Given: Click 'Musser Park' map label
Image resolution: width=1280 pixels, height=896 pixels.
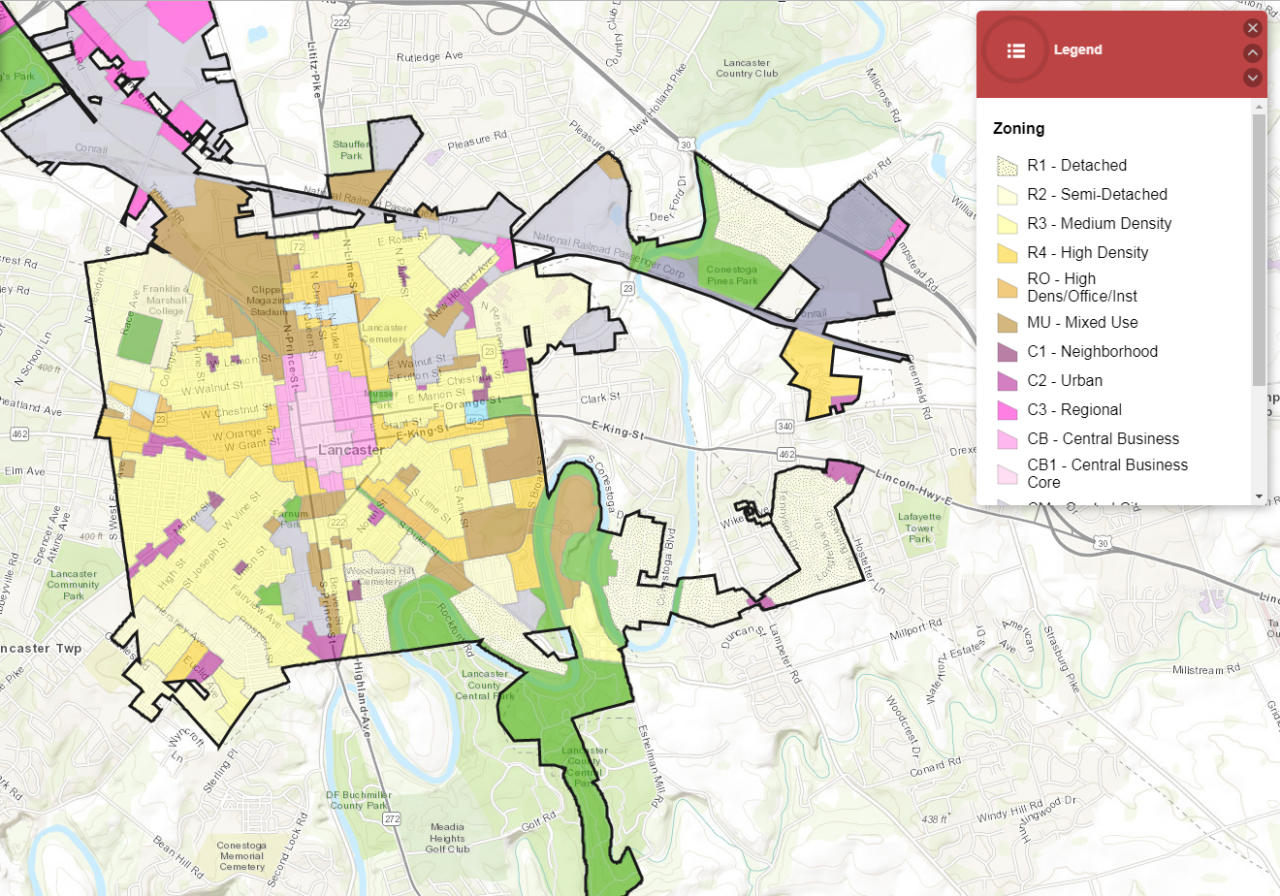Looking at the screenshot, I should (380, 400).
